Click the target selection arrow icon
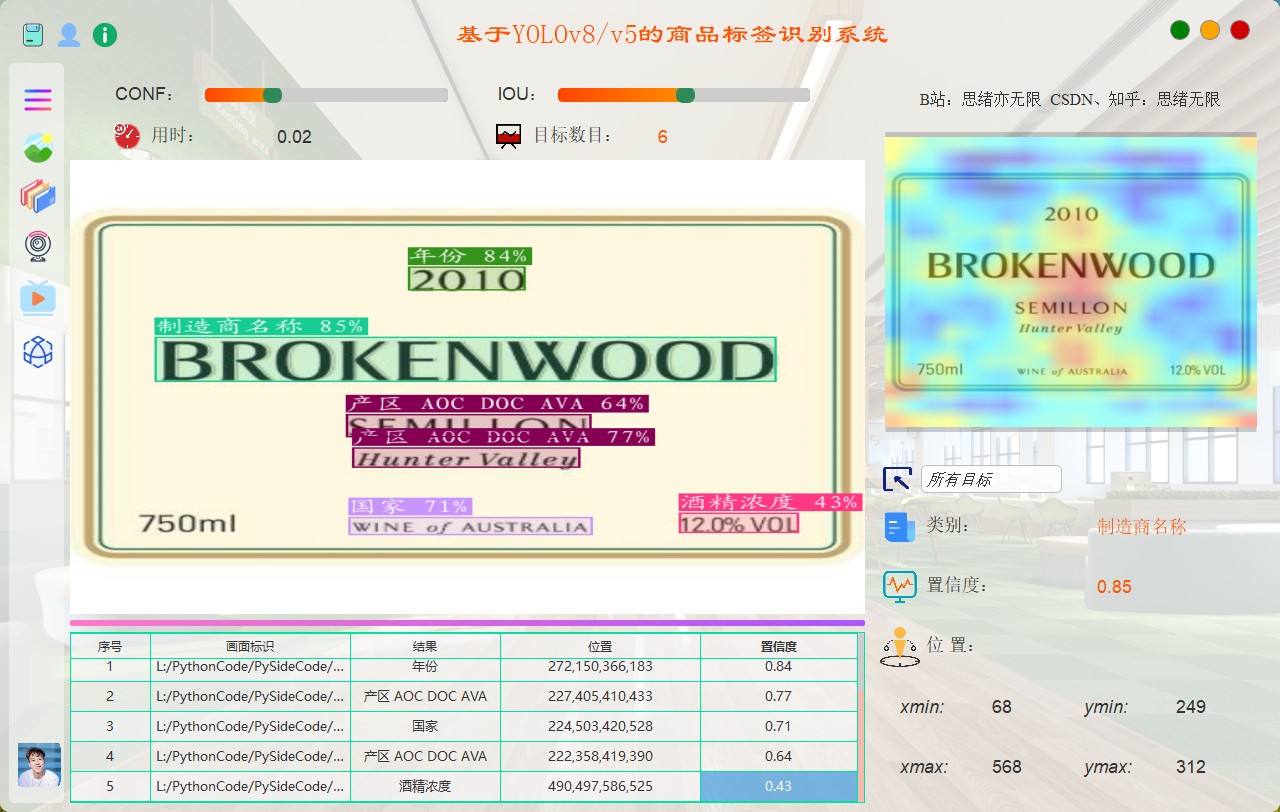The image size is (1280, 812). [897, 479]
